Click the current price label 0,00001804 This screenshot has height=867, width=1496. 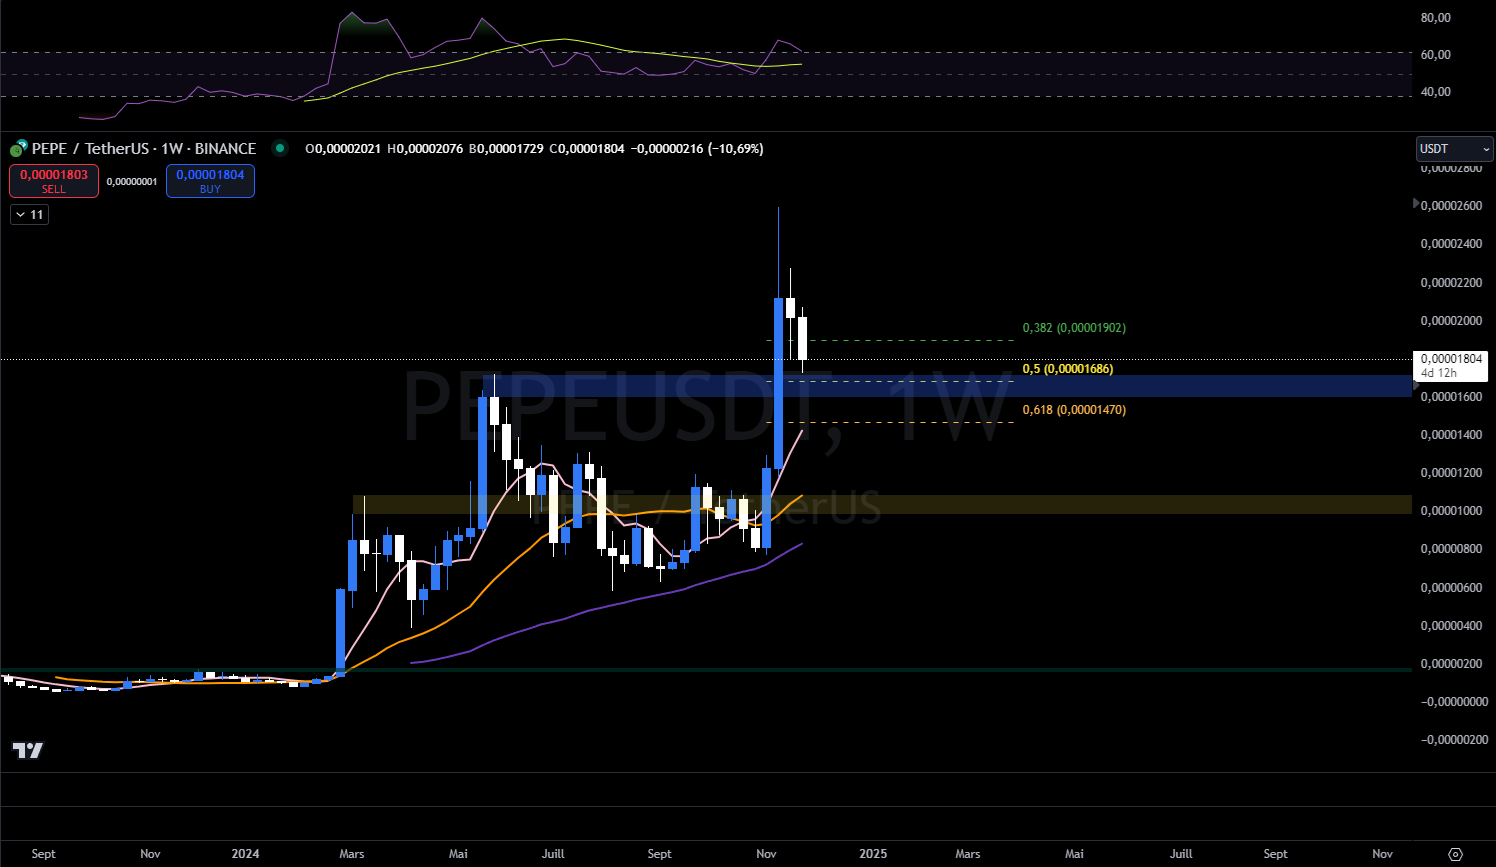click(1450, 365)
